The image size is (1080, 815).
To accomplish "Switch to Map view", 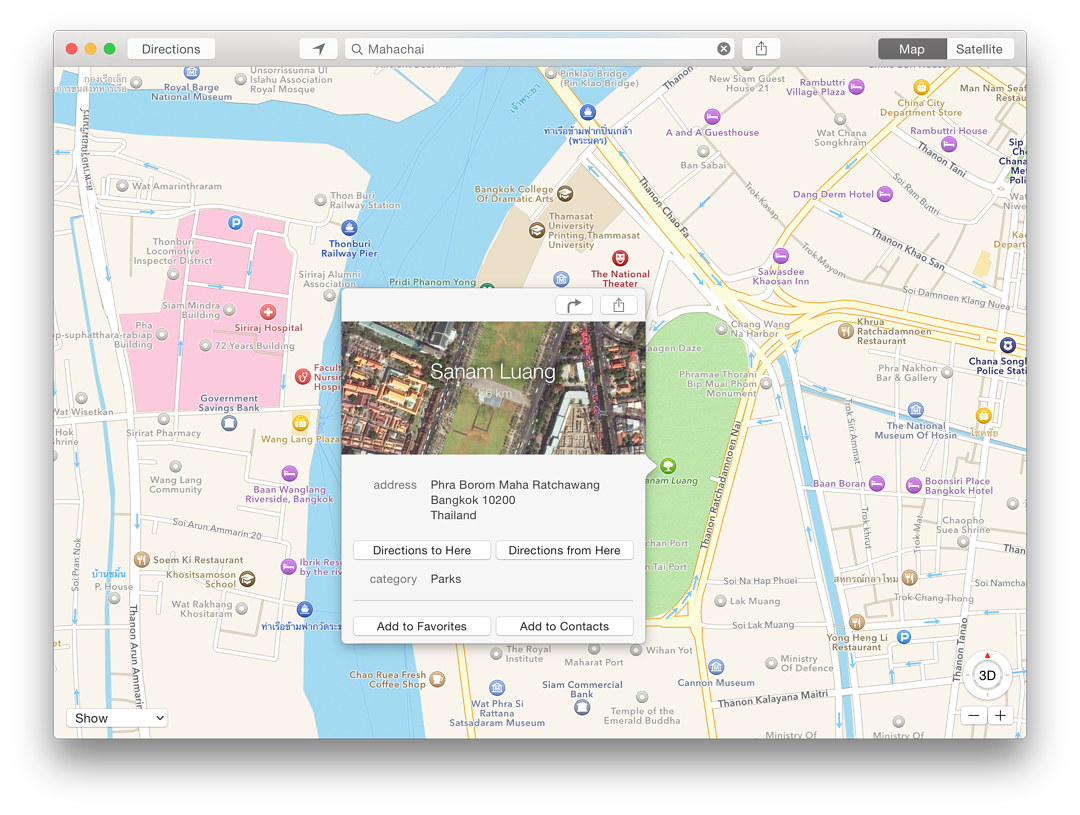I will point(911,49).
